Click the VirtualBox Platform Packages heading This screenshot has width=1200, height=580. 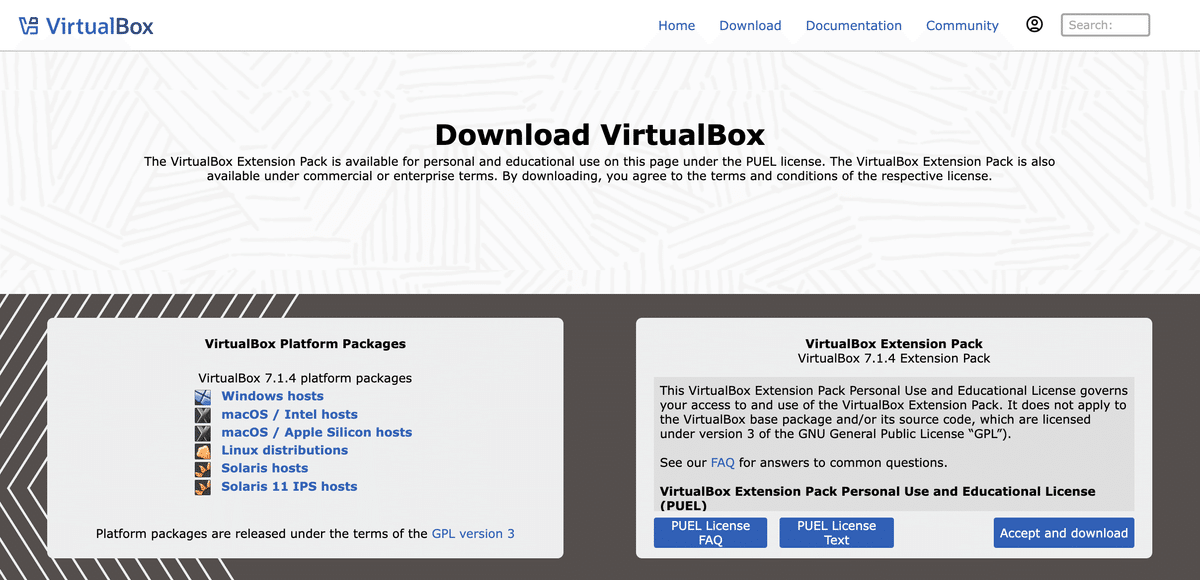305,343
